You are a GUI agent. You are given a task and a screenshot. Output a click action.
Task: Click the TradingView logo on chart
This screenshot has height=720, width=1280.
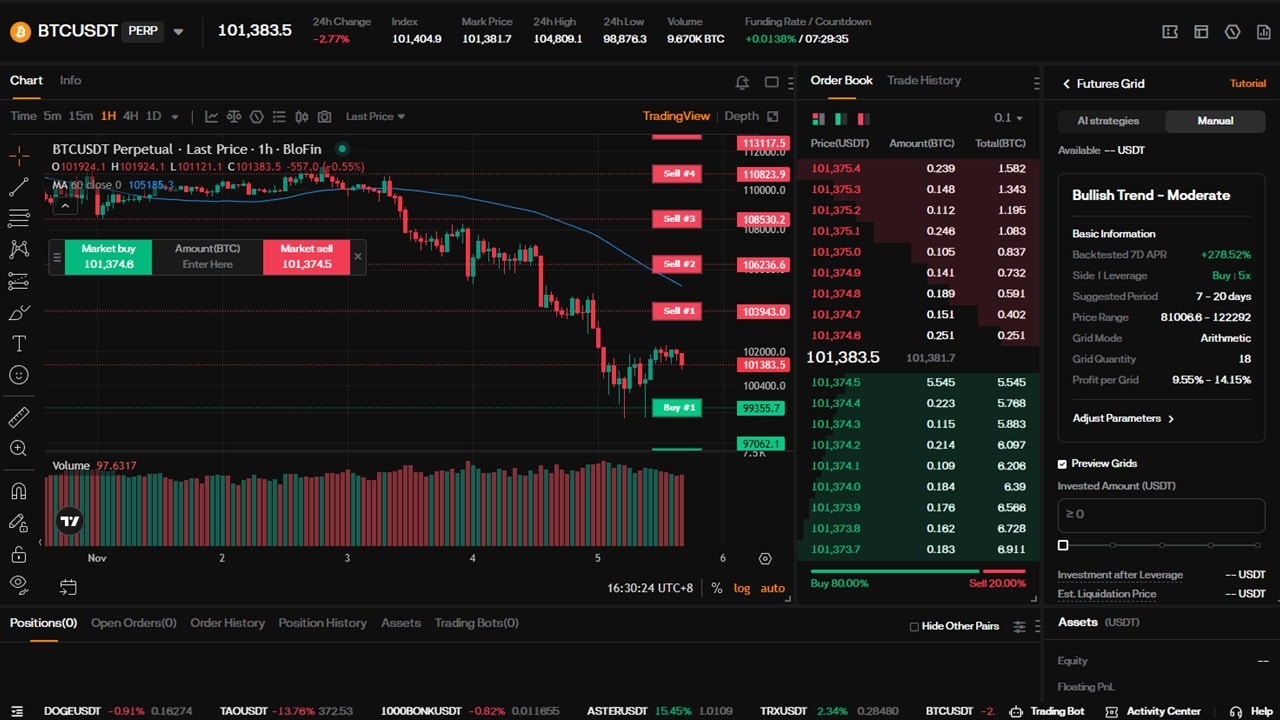click(69, 521)
